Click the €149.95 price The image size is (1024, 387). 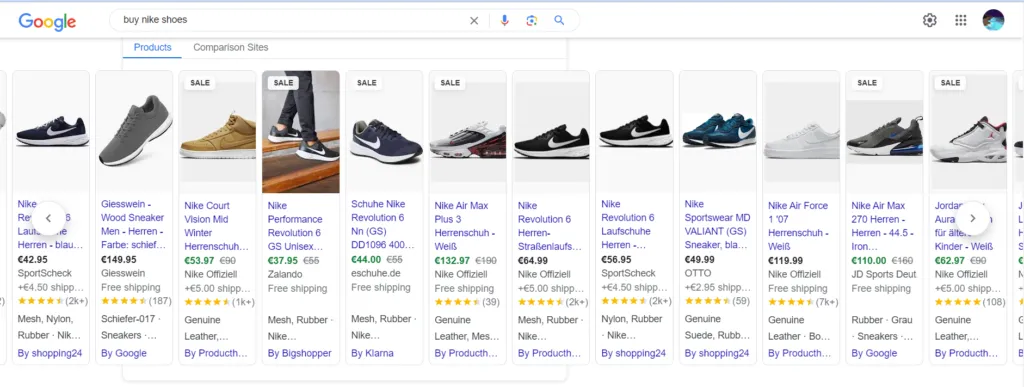point(119,260)
